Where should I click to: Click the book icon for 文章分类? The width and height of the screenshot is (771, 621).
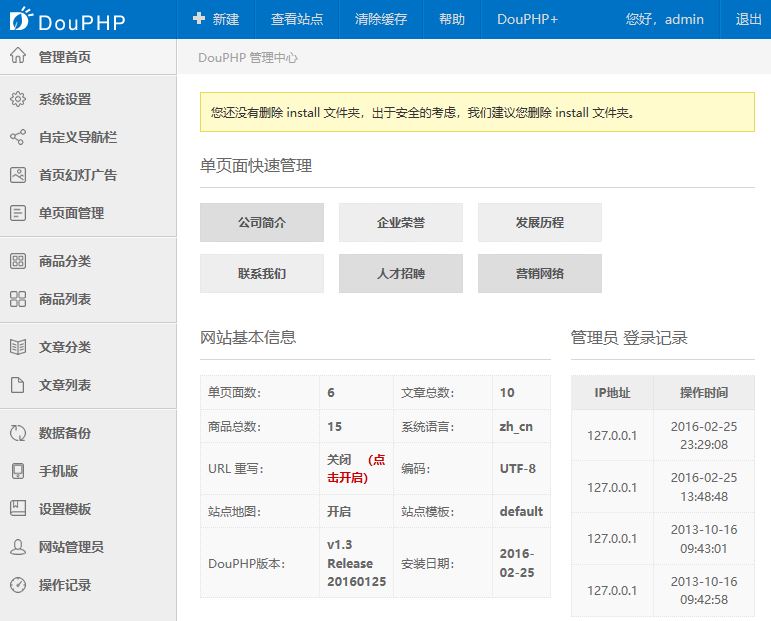[18, 347]
